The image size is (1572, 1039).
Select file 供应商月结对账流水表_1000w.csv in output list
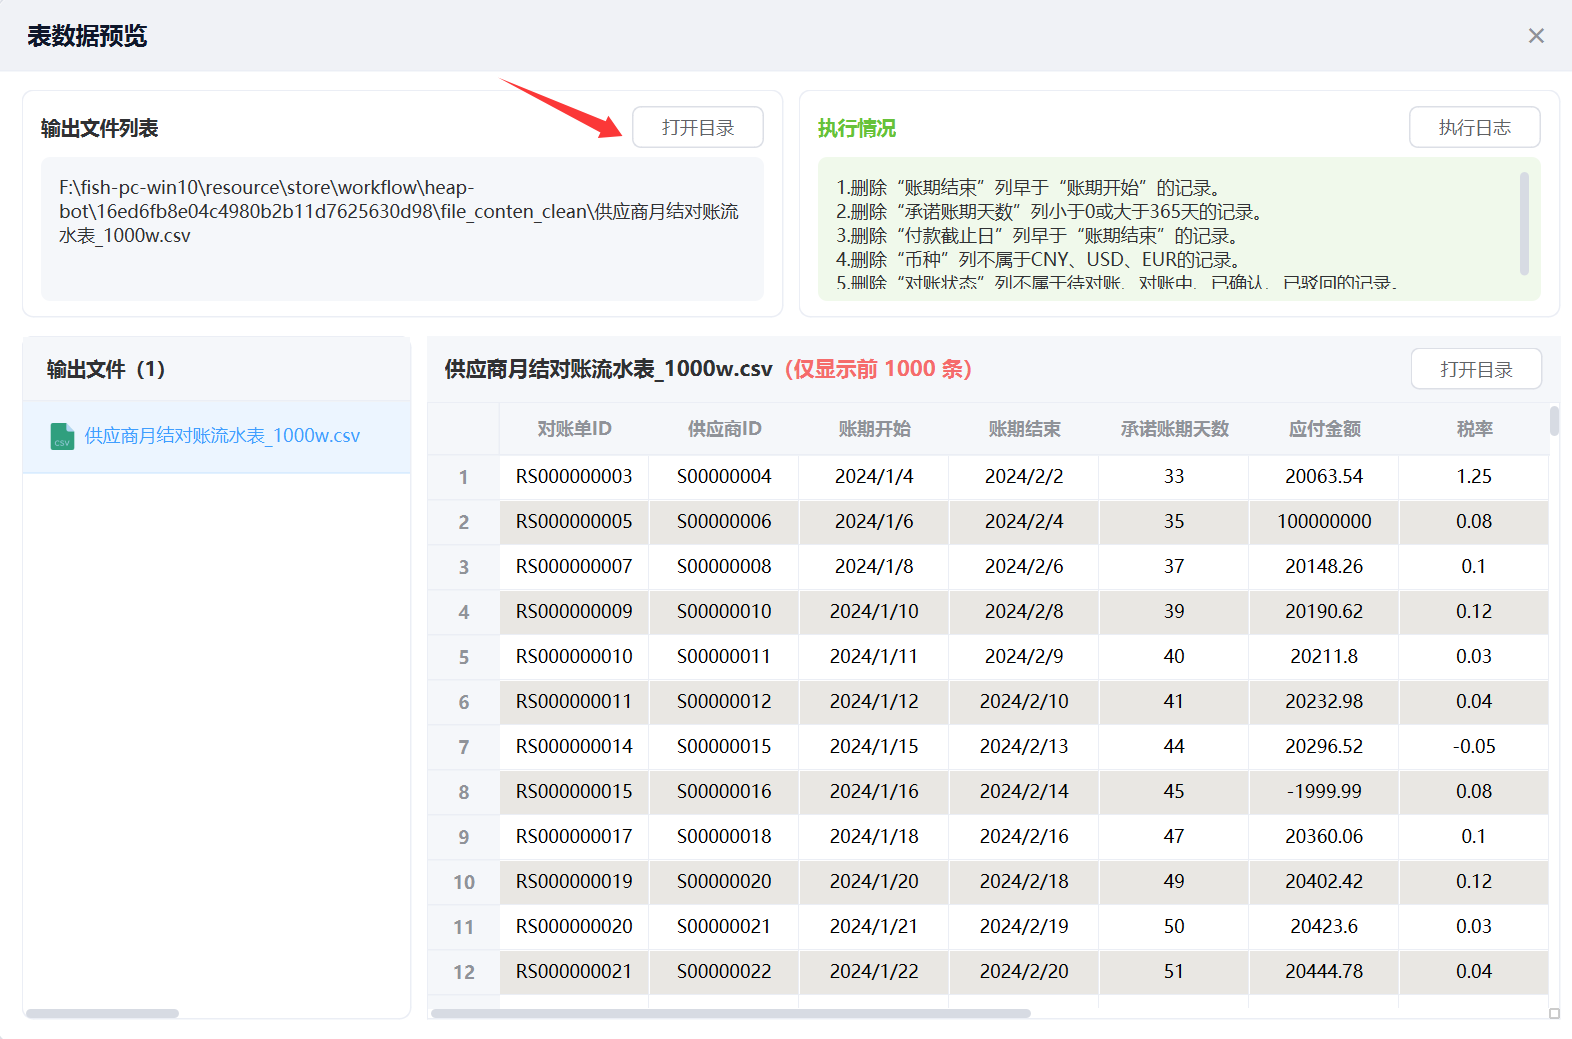click(222, 436)
